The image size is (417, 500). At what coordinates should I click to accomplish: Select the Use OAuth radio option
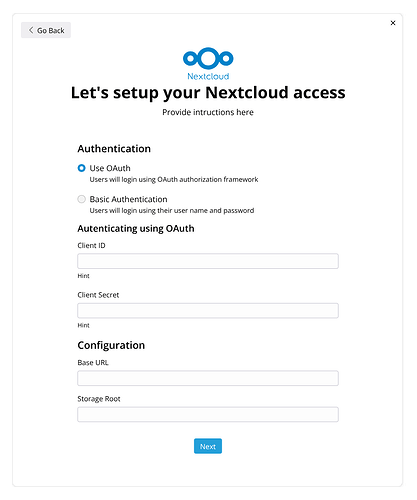click(81, 168)
